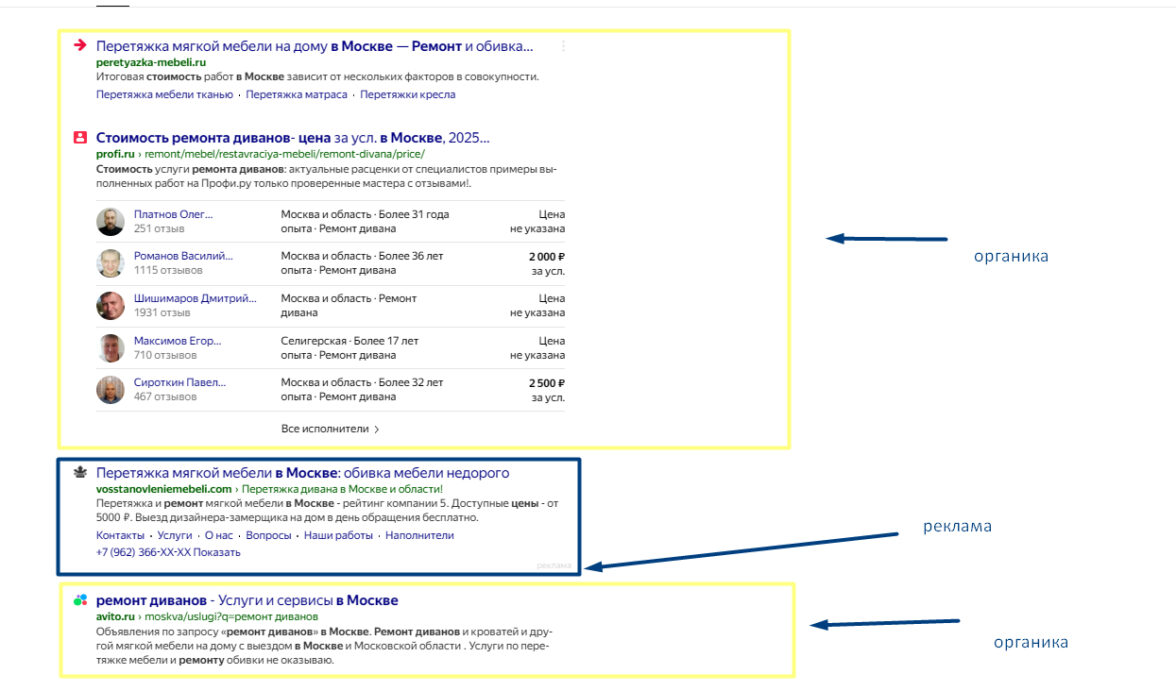The width and height of the screenshot is (1176, 691).
Task: Click the "2 000 ₽" price
Action: click(x=547, y=257)
